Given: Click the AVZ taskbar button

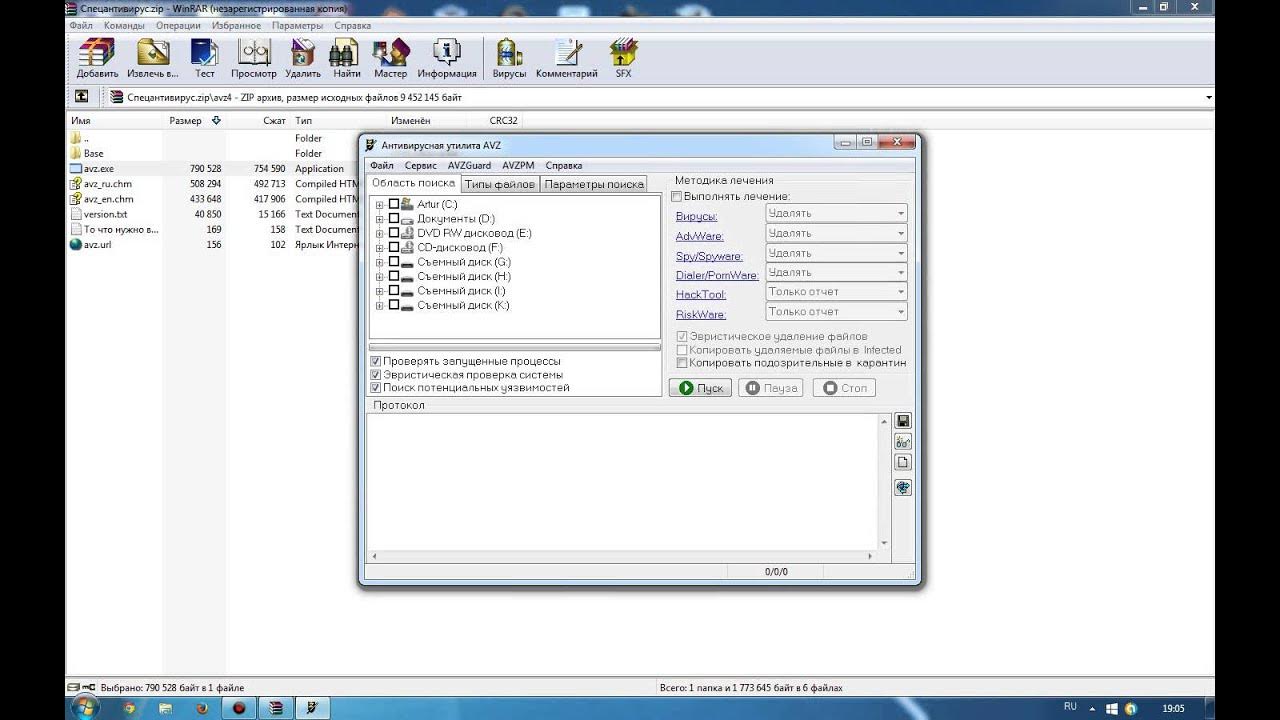Looking at the screenshot, I should click(x=312, y=708).
